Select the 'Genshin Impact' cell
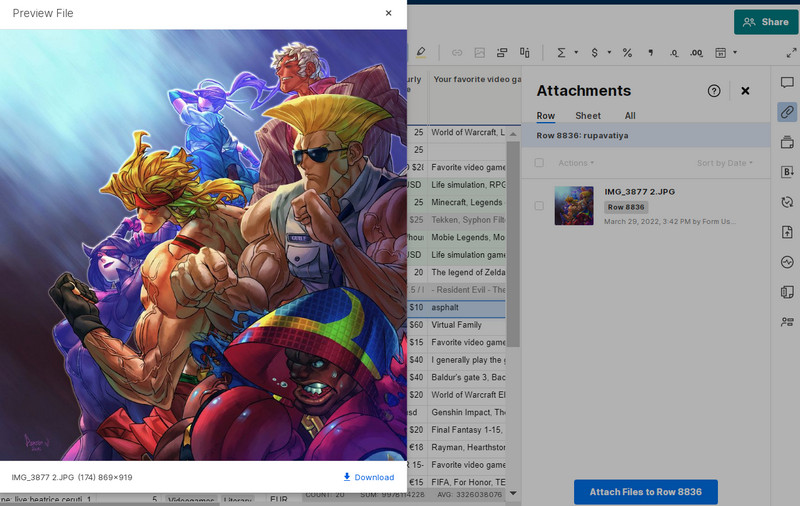 [467, 412]
